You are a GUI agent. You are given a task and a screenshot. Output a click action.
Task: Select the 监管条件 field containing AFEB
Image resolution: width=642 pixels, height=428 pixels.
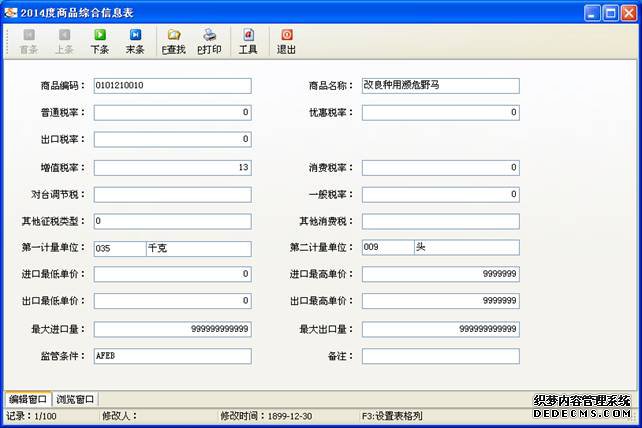click(x=171, y=356)
